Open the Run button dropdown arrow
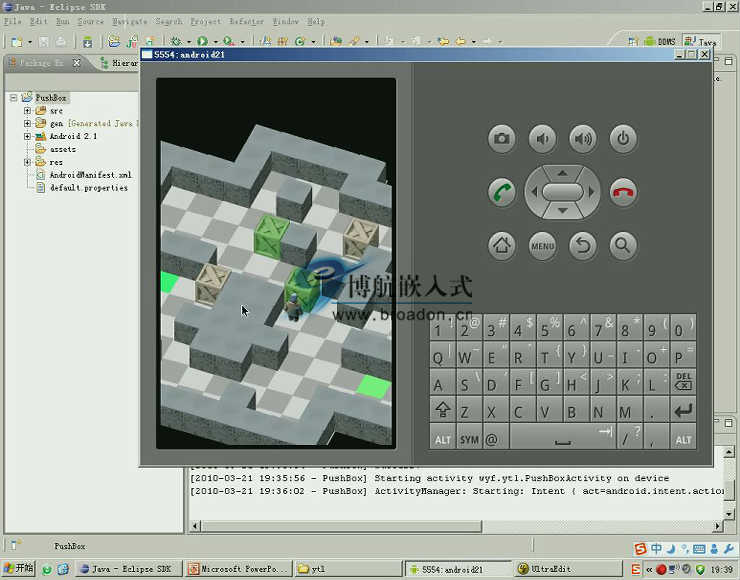 click(215, 42)
